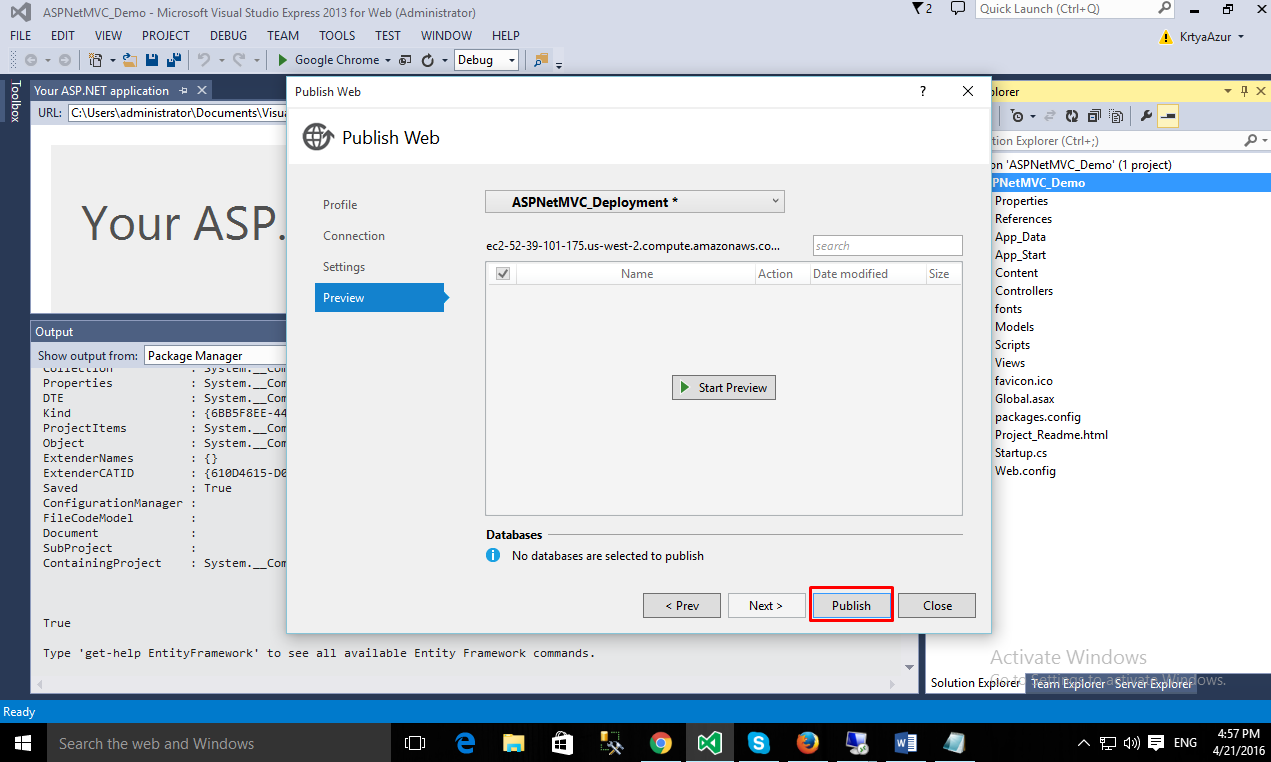The height and width of the screenshot is (762, 1271).
Task: Select Web.config in Solution Explorer
Action: 1025,471
